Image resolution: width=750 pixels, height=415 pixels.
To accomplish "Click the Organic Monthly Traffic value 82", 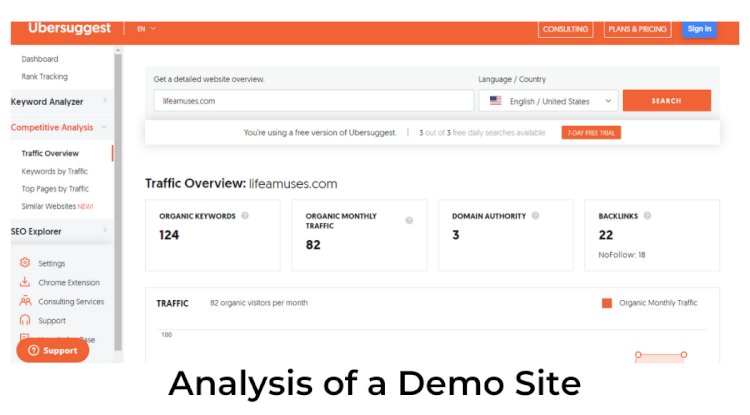I will pos(313,245).
